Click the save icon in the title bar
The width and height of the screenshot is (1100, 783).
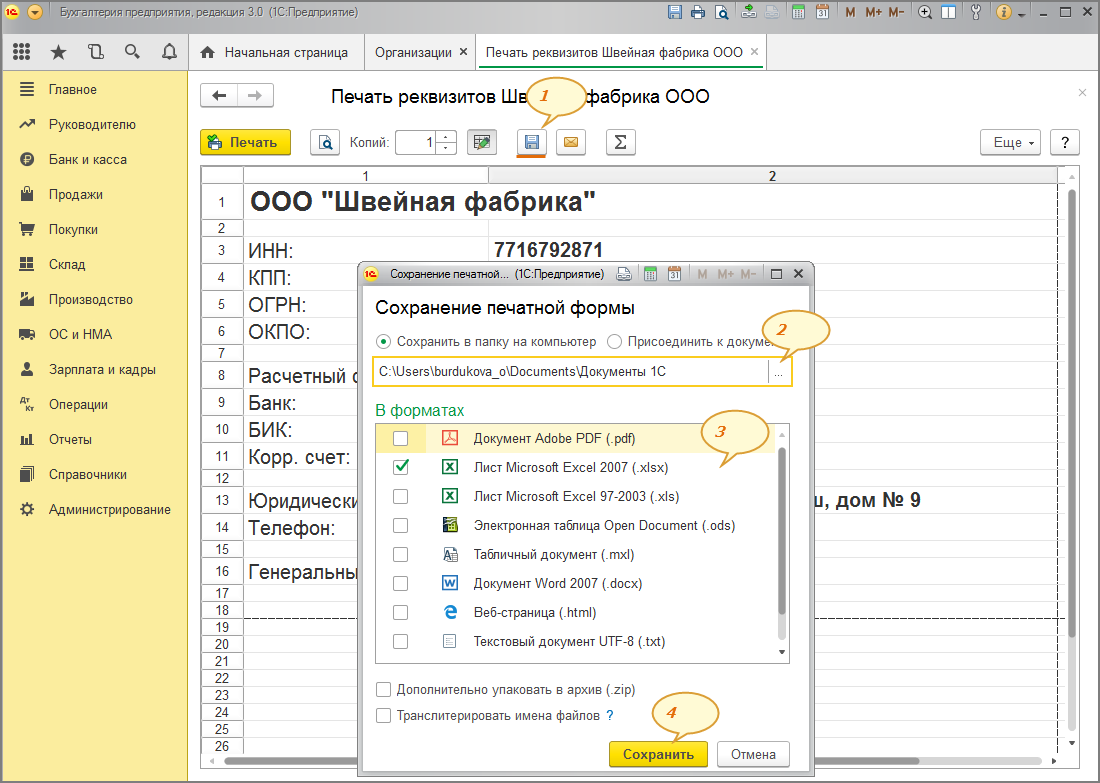675,12
